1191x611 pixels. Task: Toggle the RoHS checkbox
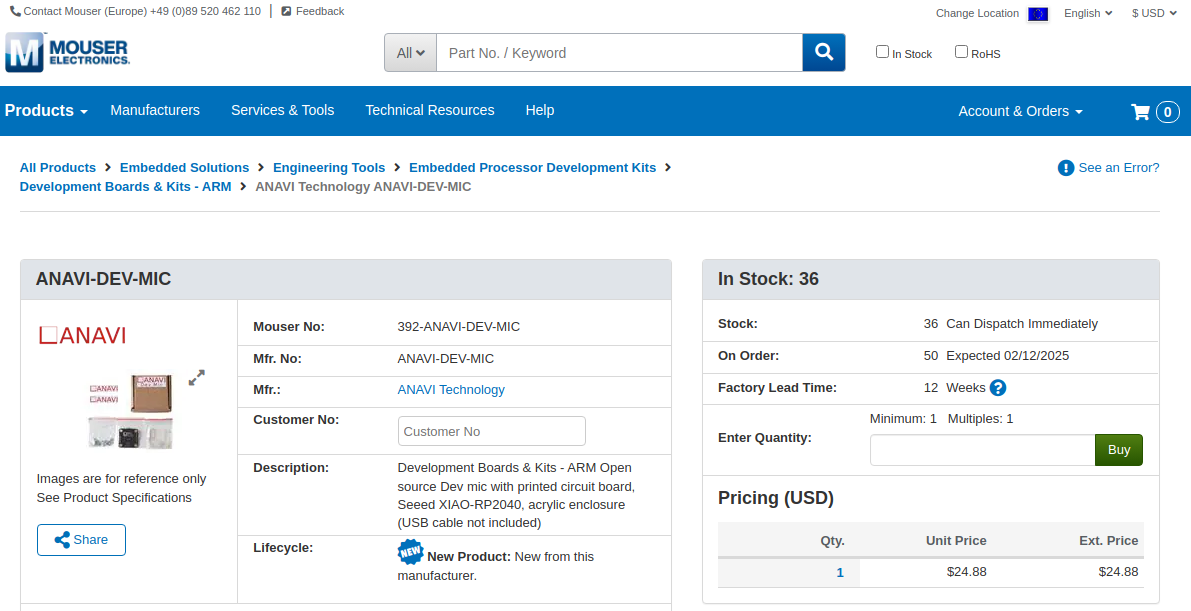point(961,52)
